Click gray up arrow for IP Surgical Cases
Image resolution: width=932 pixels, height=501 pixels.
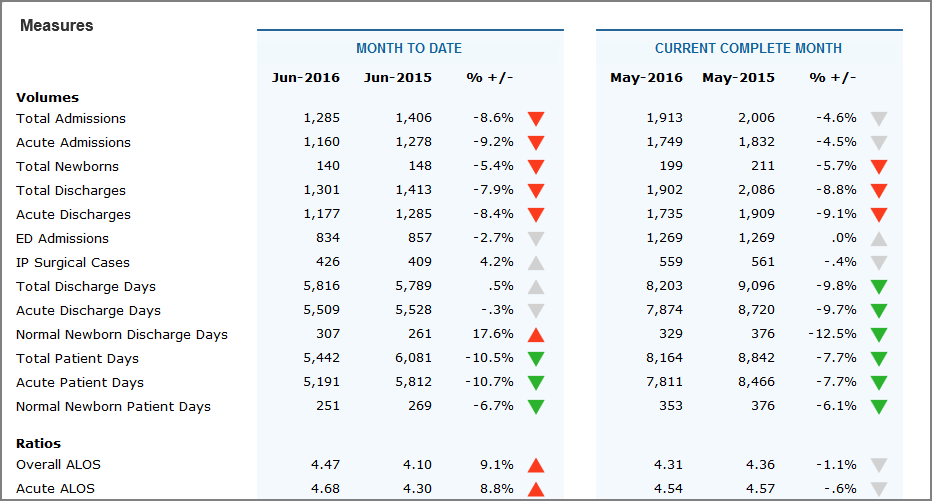coord(536,263)
